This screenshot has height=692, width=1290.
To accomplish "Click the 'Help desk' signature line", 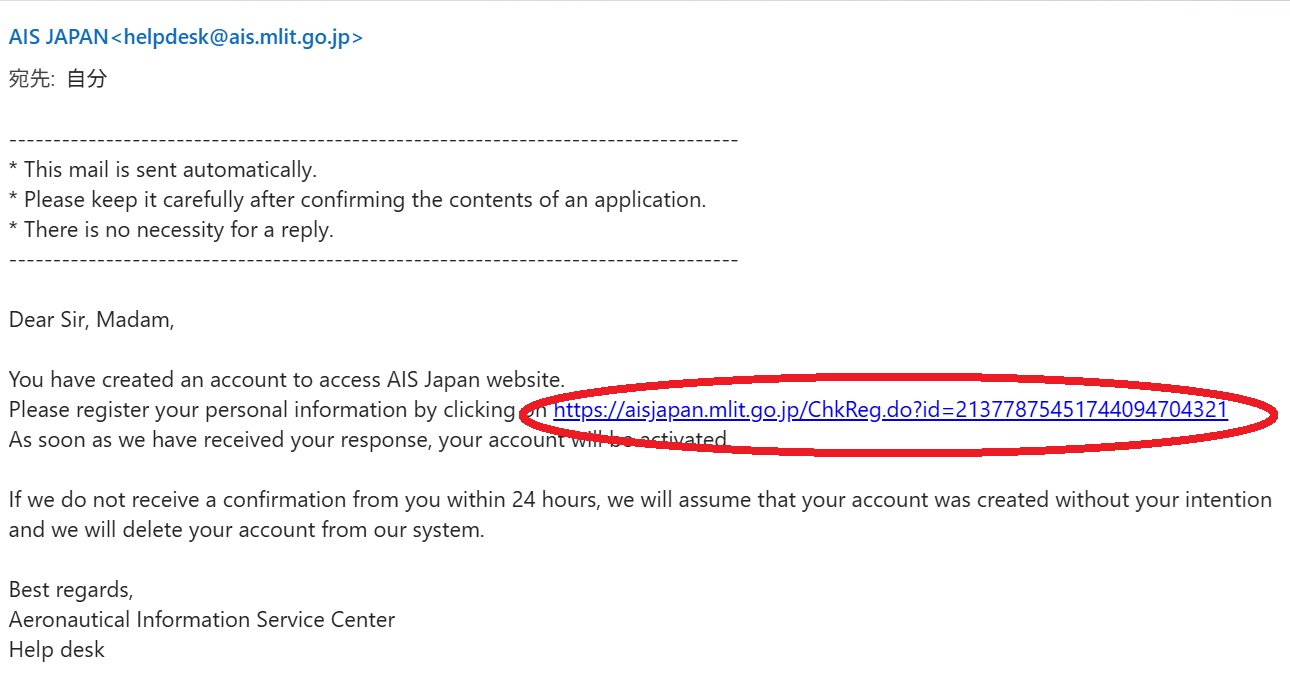I will pos(57,650).
